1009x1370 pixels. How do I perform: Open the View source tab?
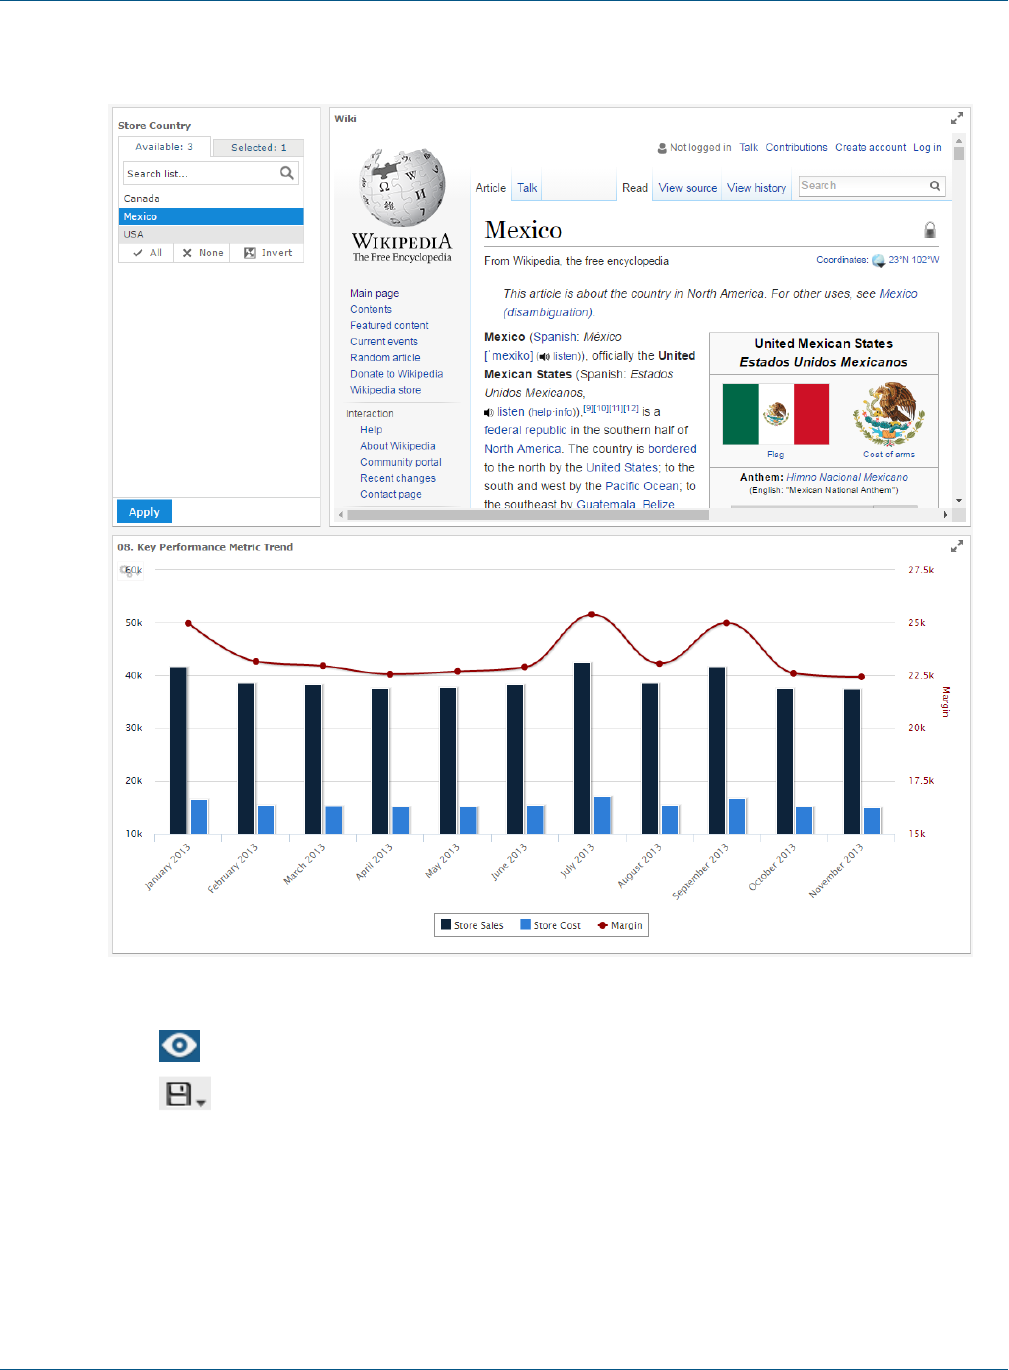coord(688,188)
